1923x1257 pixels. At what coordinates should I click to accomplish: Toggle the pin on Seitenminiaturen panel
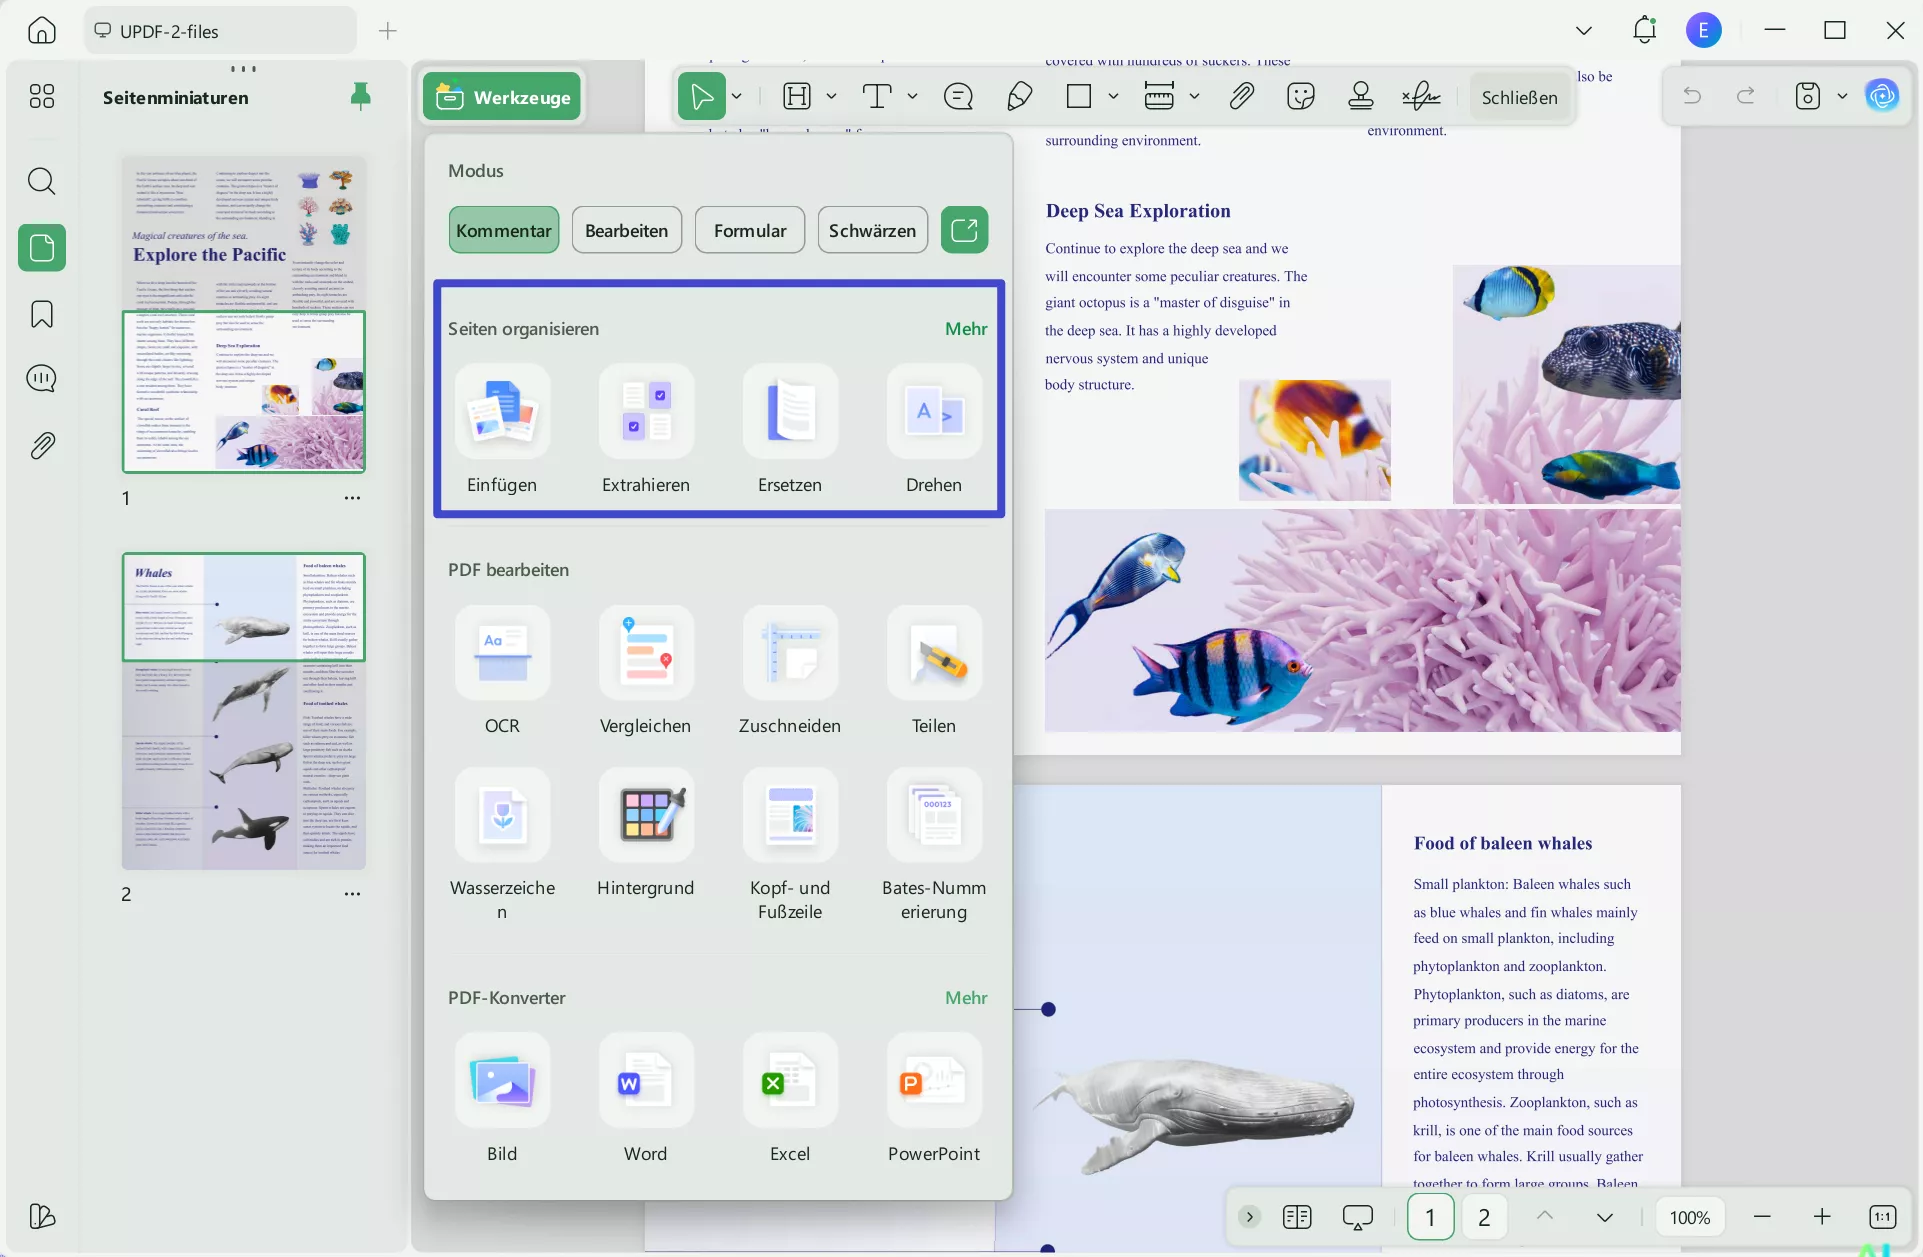click(x=360, y=96)
